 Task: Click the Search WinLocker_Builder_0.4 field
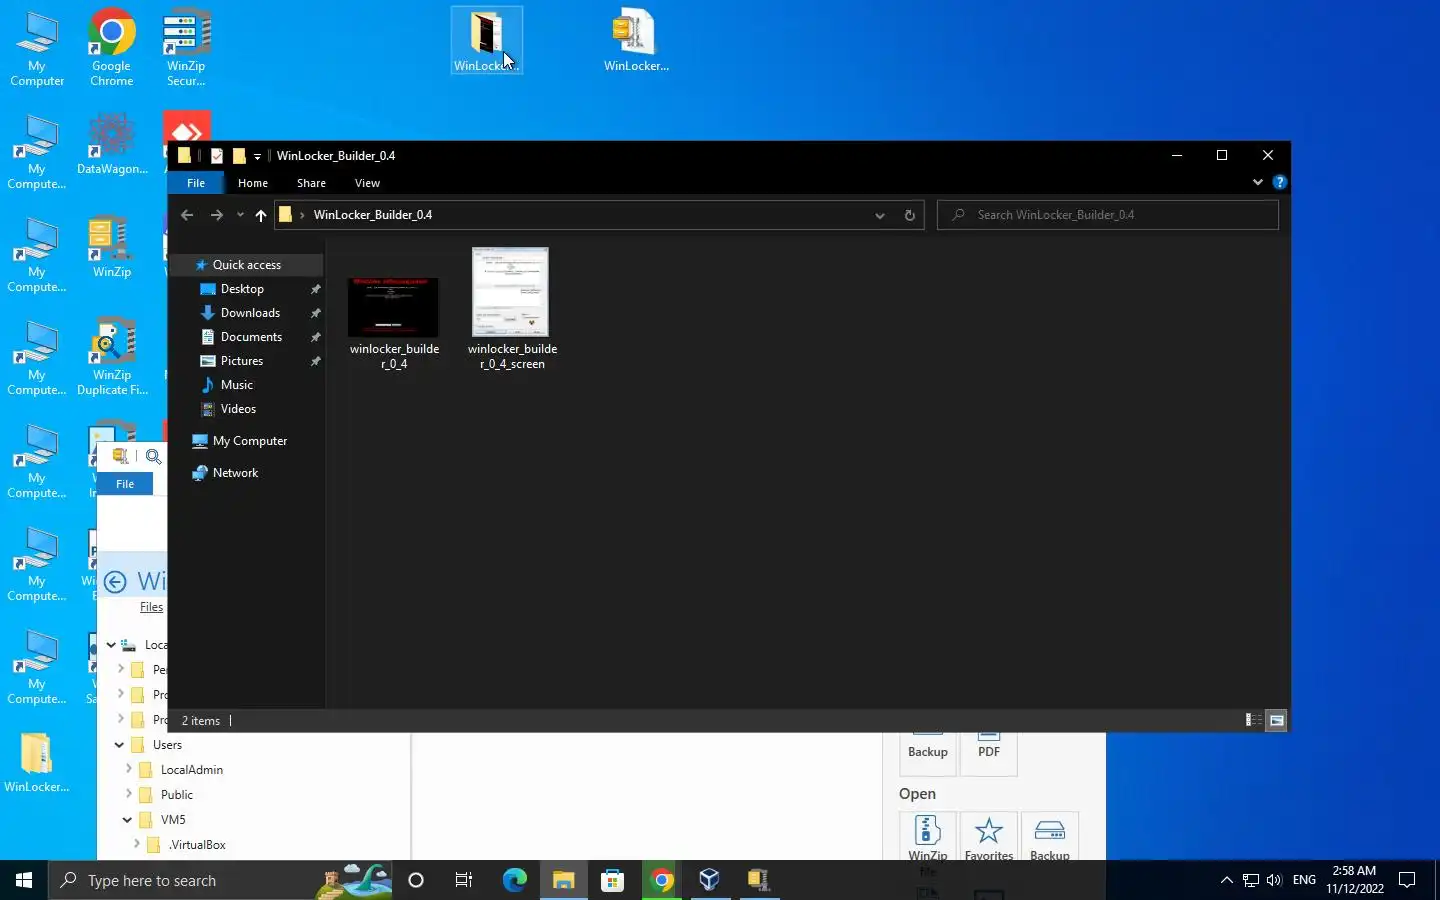pos(1108,215)
